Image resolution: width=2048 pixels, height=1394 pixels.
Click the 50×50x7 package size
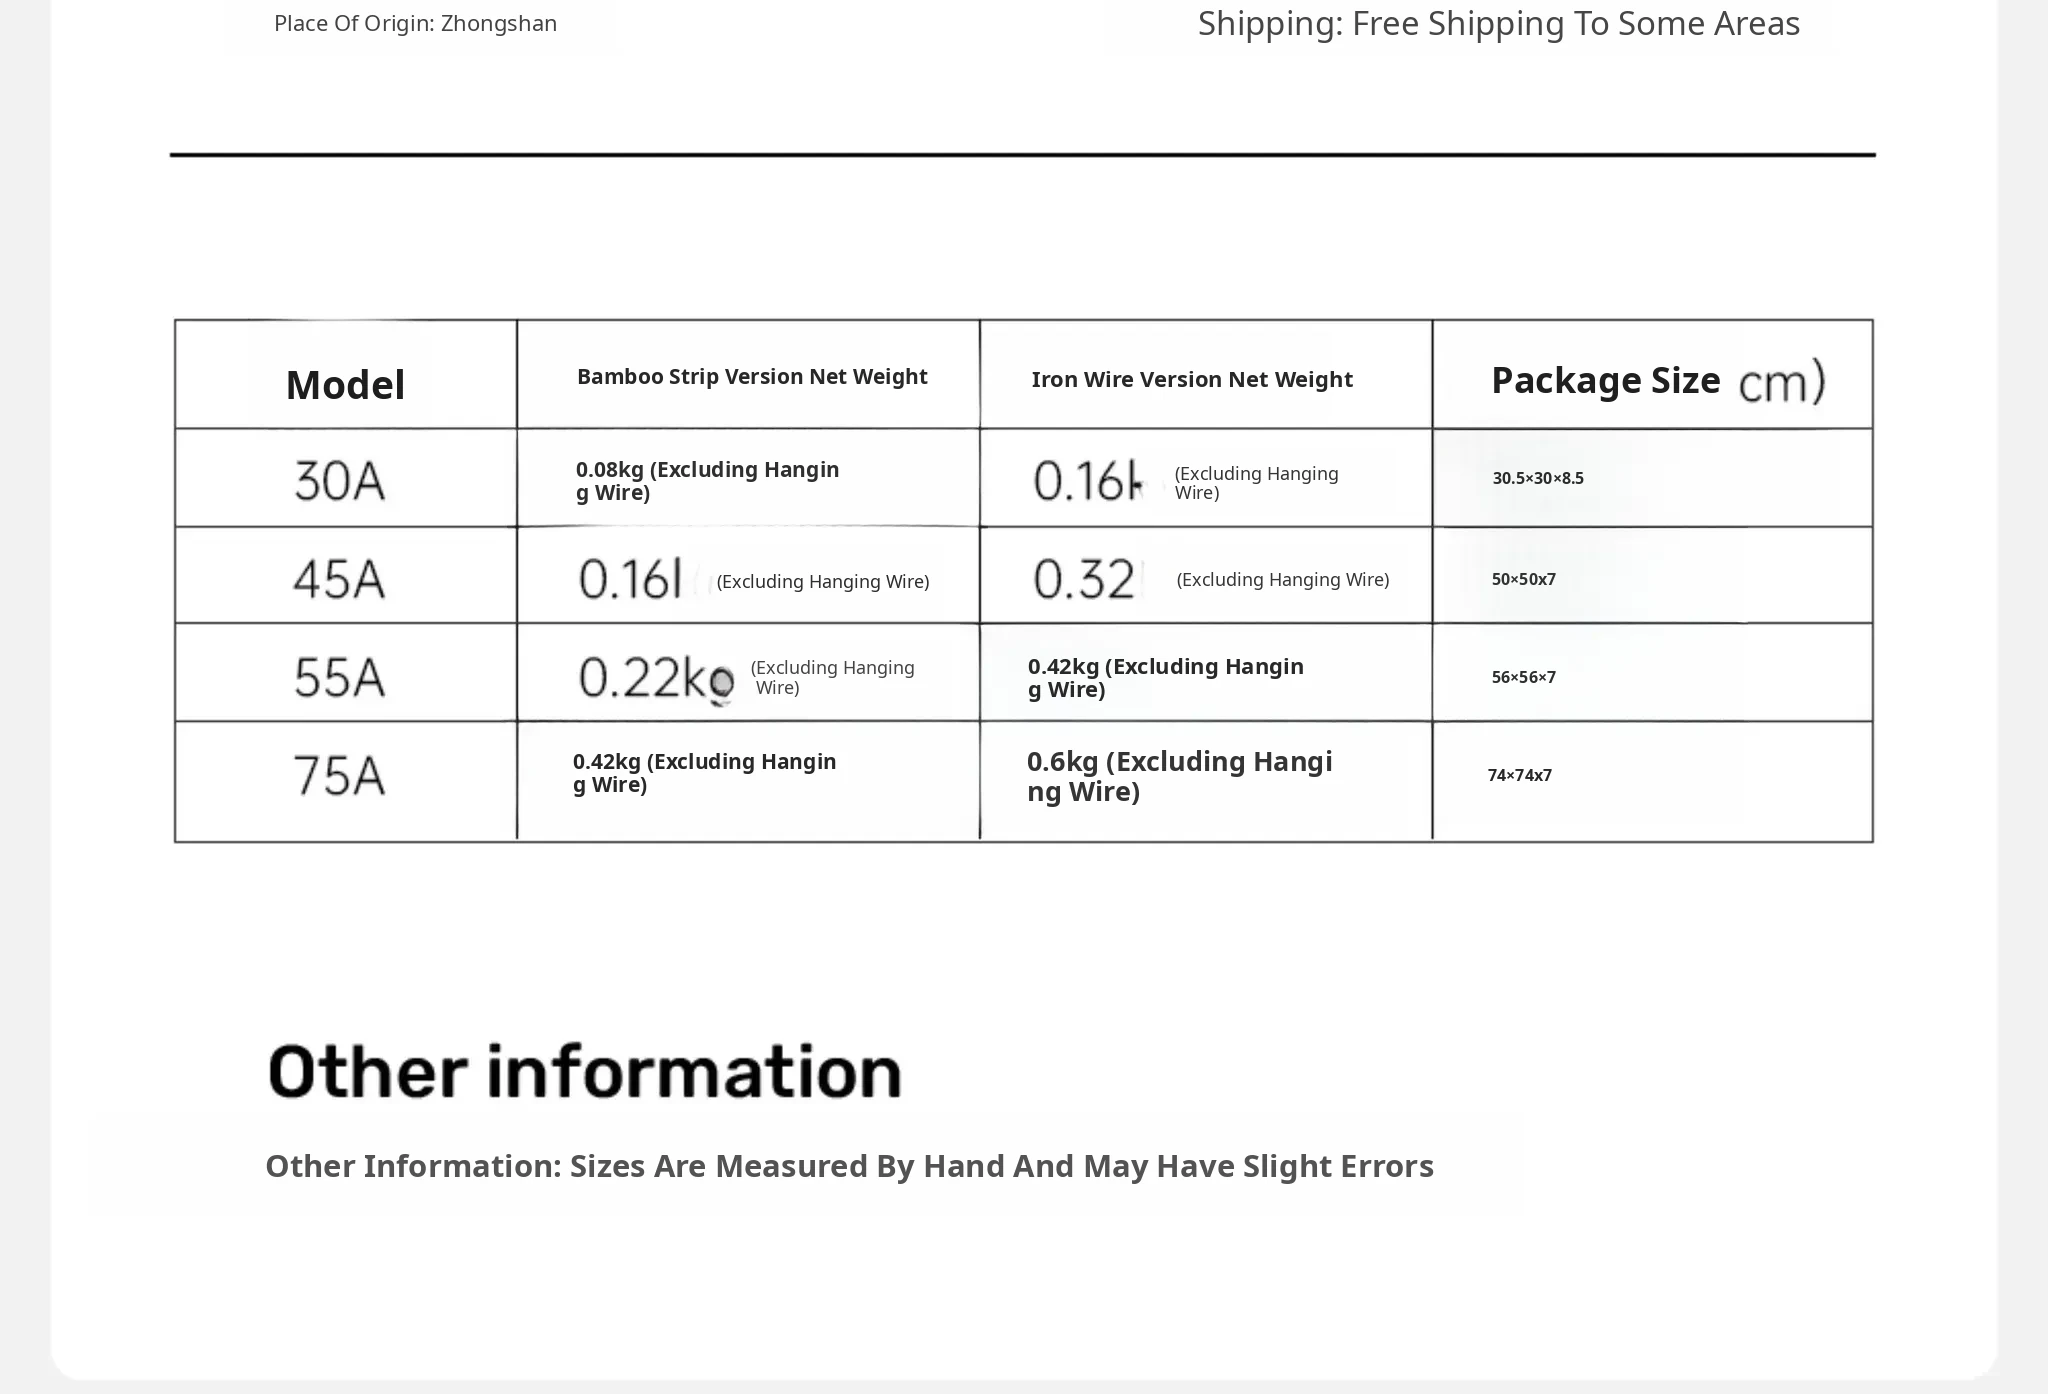point(1523,579)
